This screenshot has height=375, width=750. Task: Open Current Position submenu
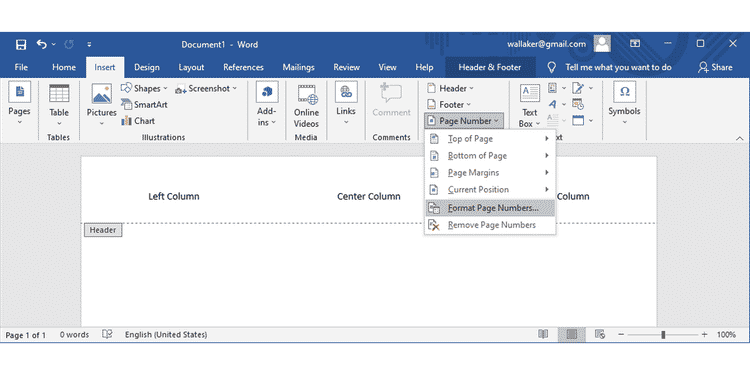point(490,189)
